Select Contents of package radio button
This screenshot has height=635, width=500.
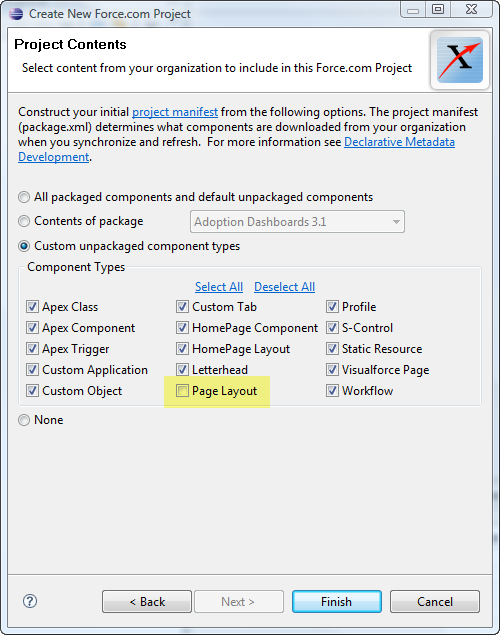pos(24,221)
